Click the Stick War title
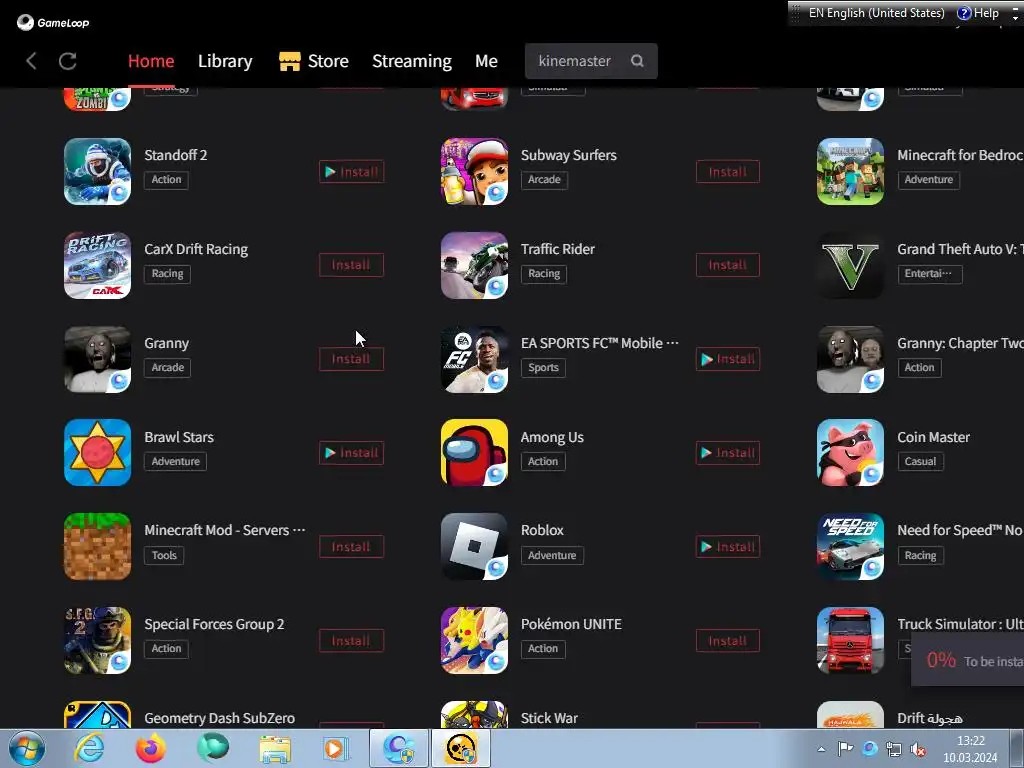The width and height of the screenshot is (1024, 768). (x=549, y=718)
